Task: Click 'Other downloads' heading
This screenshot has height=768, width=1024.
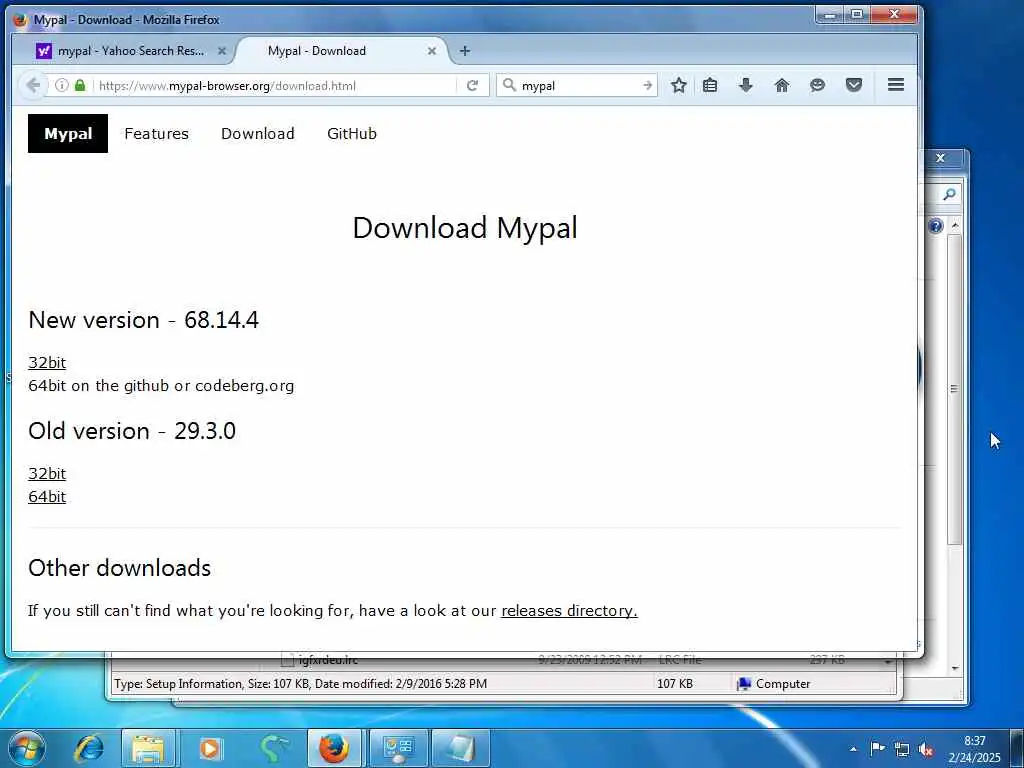Action: (120, 568)
